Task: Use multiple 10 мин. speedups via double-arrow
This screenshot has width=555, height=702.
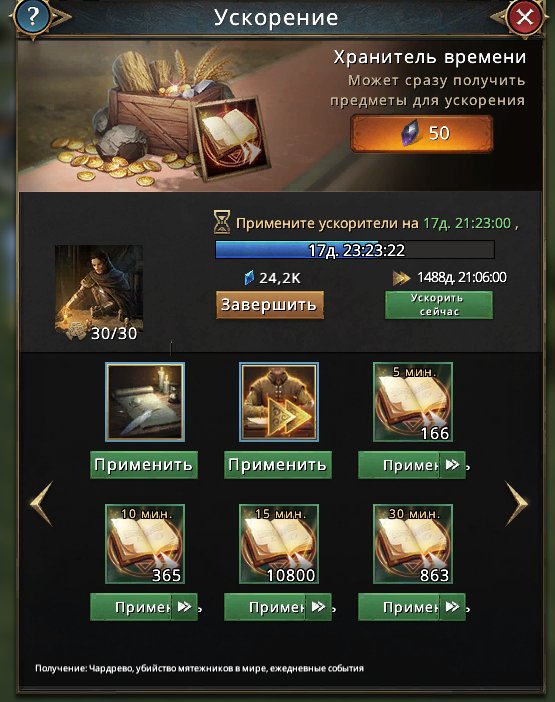Action: pyautogui.click(x=184, y=607)
